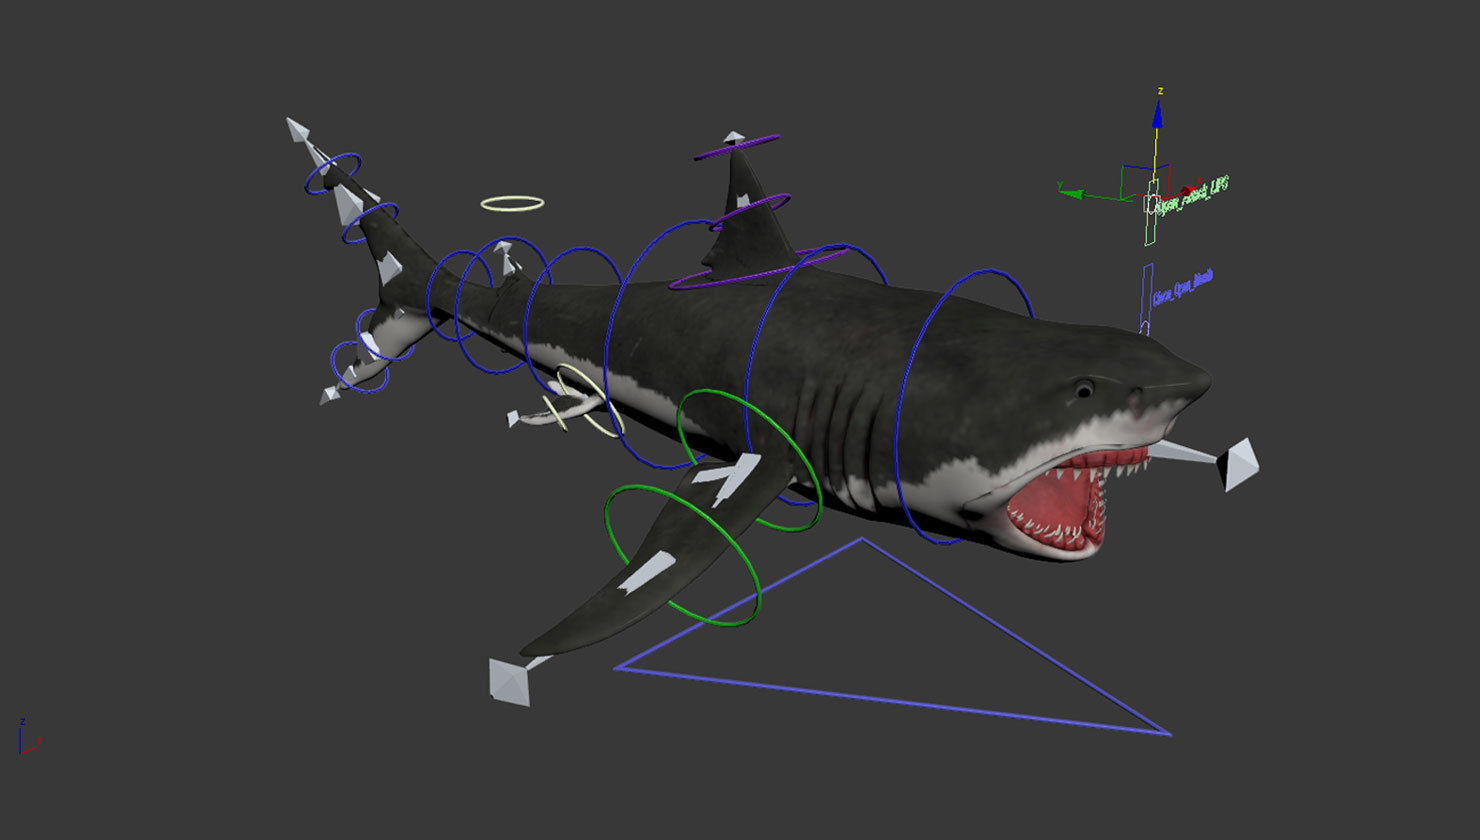Select the bone tip at the top of the tail fin

pos(297,129)
